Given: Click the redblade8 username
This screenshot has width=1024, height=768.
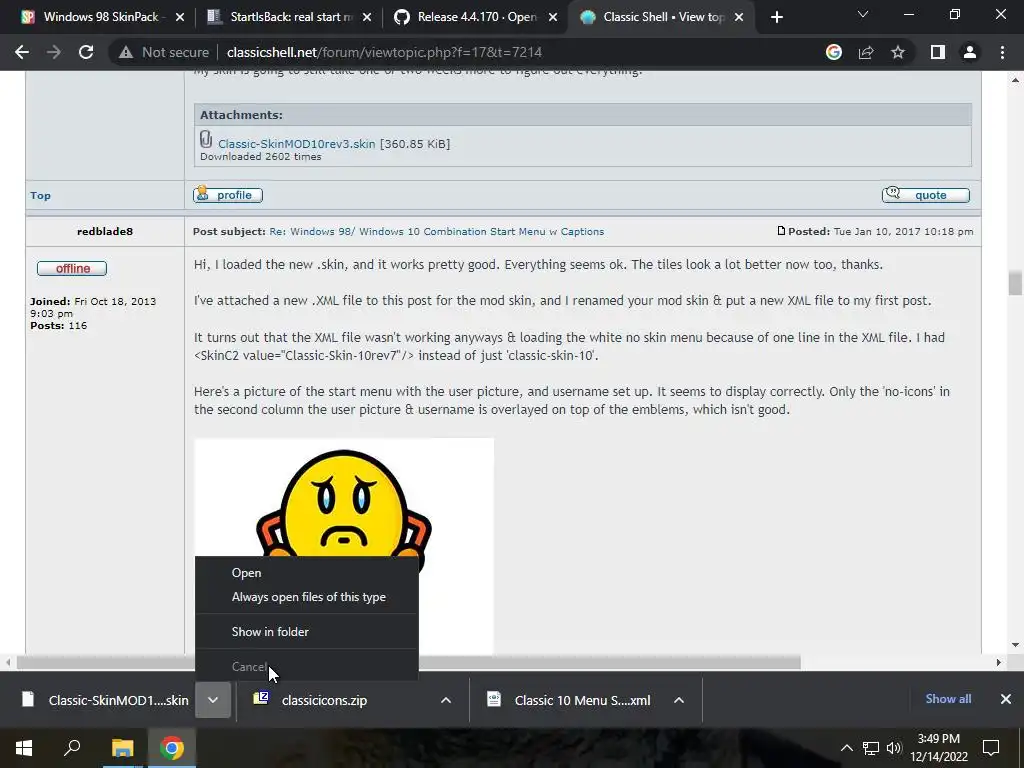Looking at the screenshot, I should coord(104,231).
